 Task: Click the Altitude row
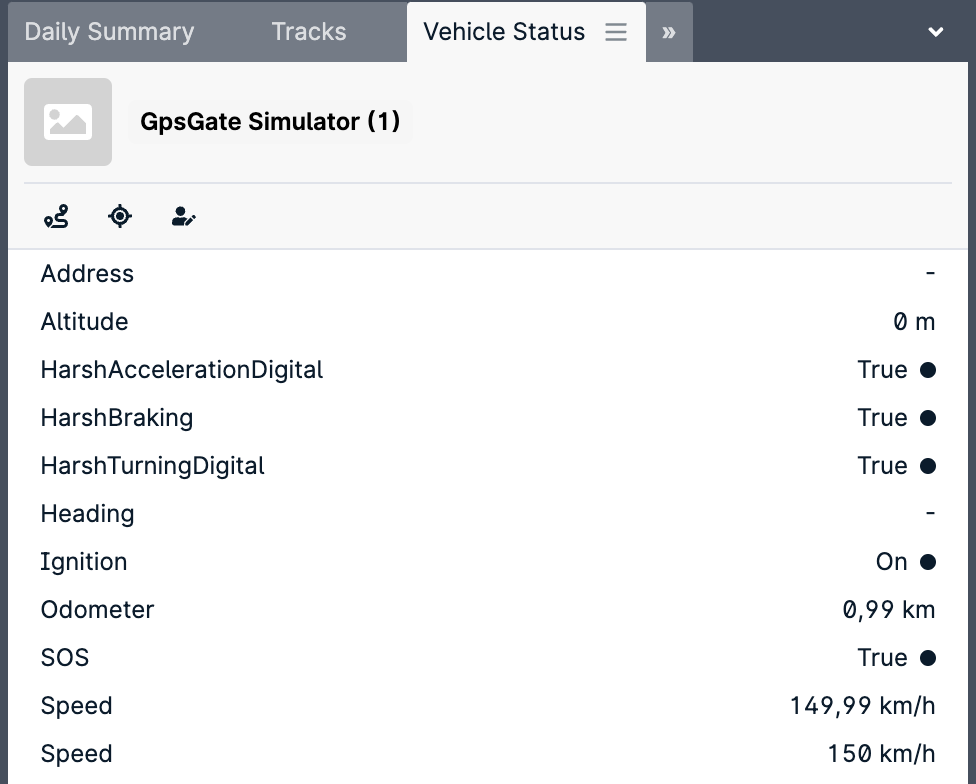[84, 321]
